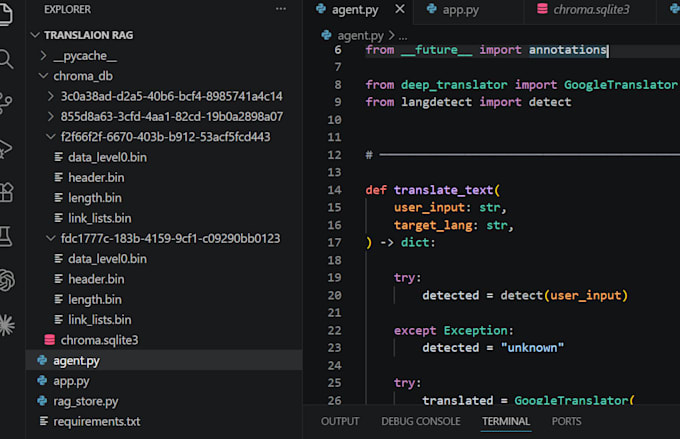Screen dimensions: 680x439
Task: Open the Source Control view
Action: [x=6, y=103]
